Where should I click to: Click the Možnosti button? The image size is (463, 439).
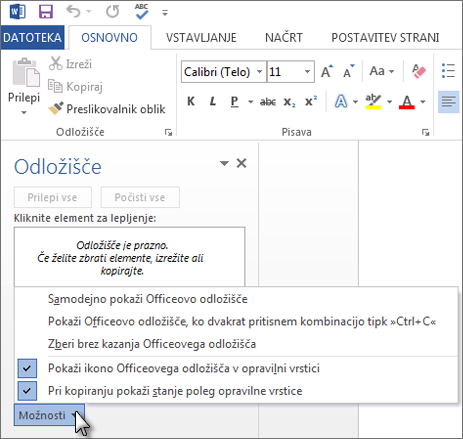pos(49,415)
